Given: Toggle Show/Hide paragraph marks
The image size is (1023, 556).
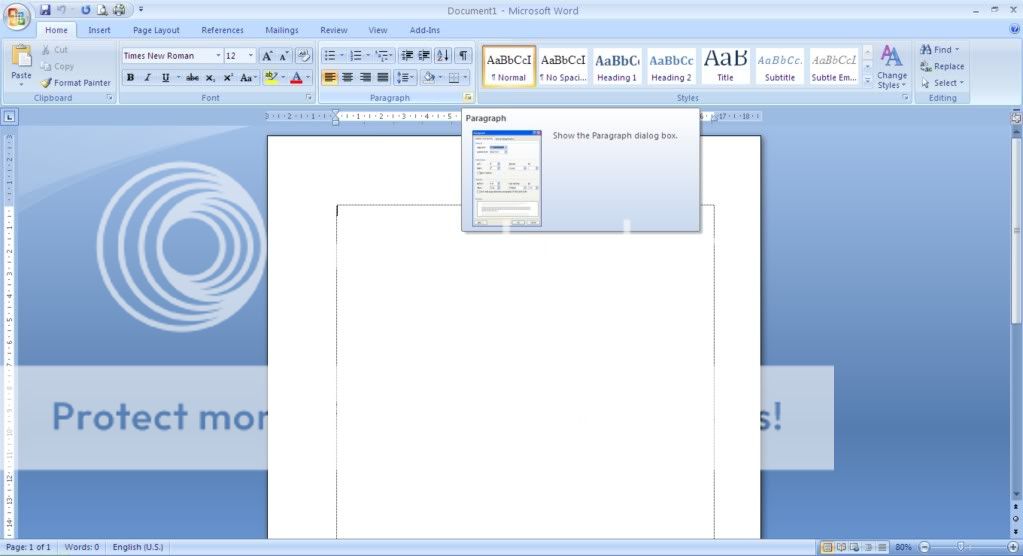Looking at the screenshot, I should (463, 56).
